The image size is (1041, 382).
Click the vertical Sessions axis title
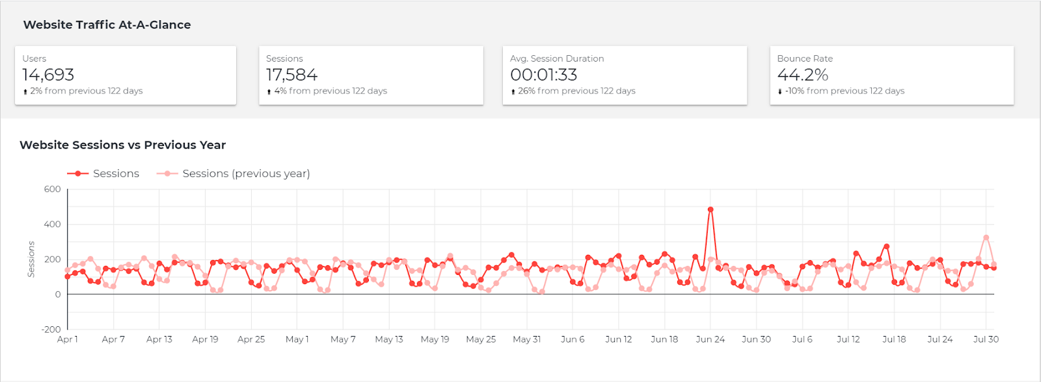pos(32,259)
